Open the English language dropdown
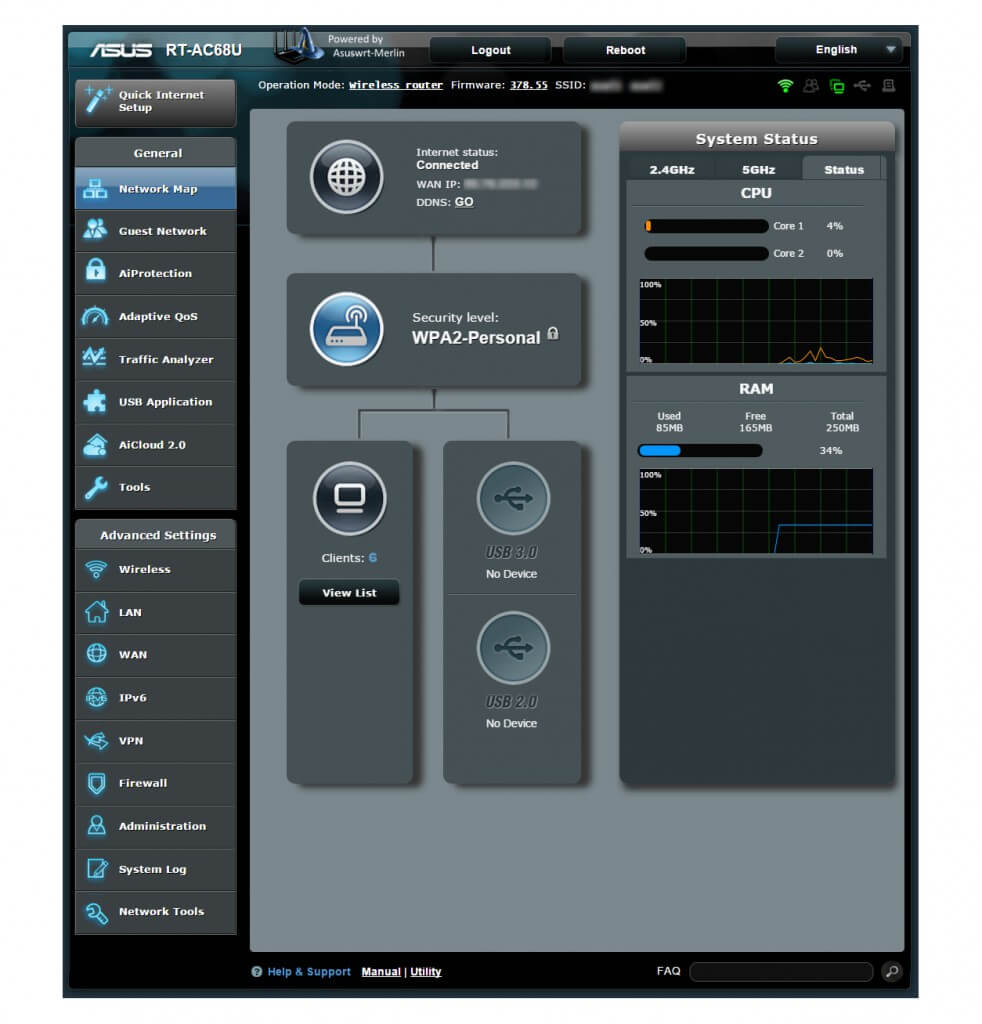The width and height of the screenshot is (982, 1024). pos(839,50)
